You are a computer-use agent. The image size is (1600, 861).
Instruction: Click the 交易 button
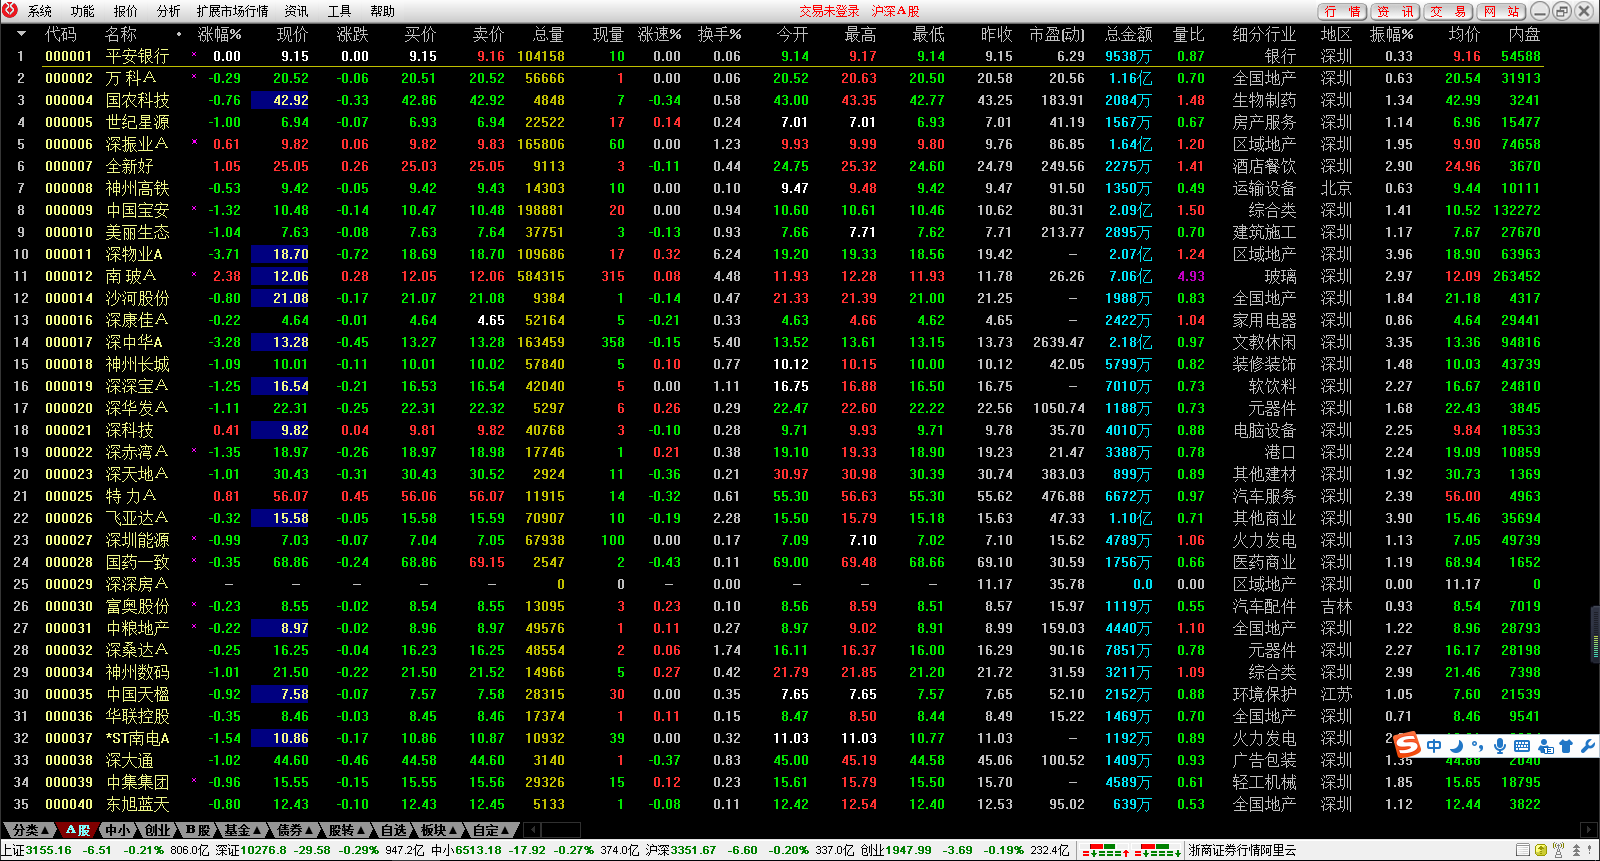[1448, 11]
